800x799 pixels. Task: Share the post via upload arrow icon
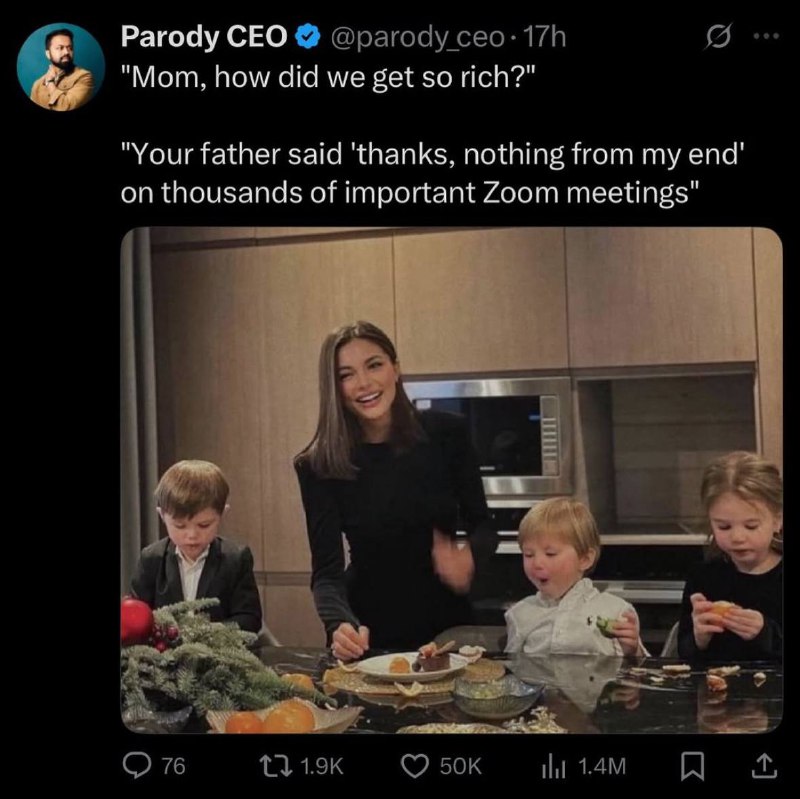(x=765, y=767)
